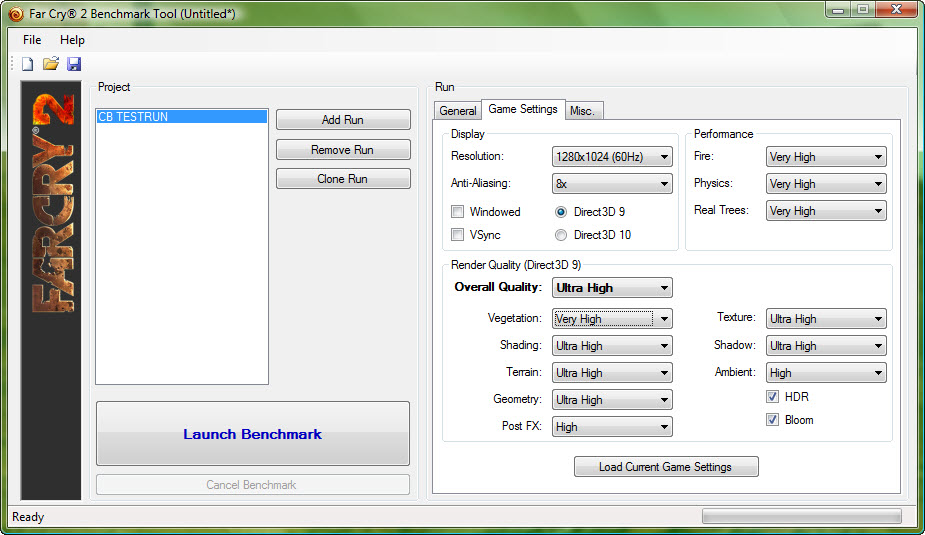Open the Texture quality dropdown
Viewport: 925px width, 535px height.
click(x=826, y=319)
